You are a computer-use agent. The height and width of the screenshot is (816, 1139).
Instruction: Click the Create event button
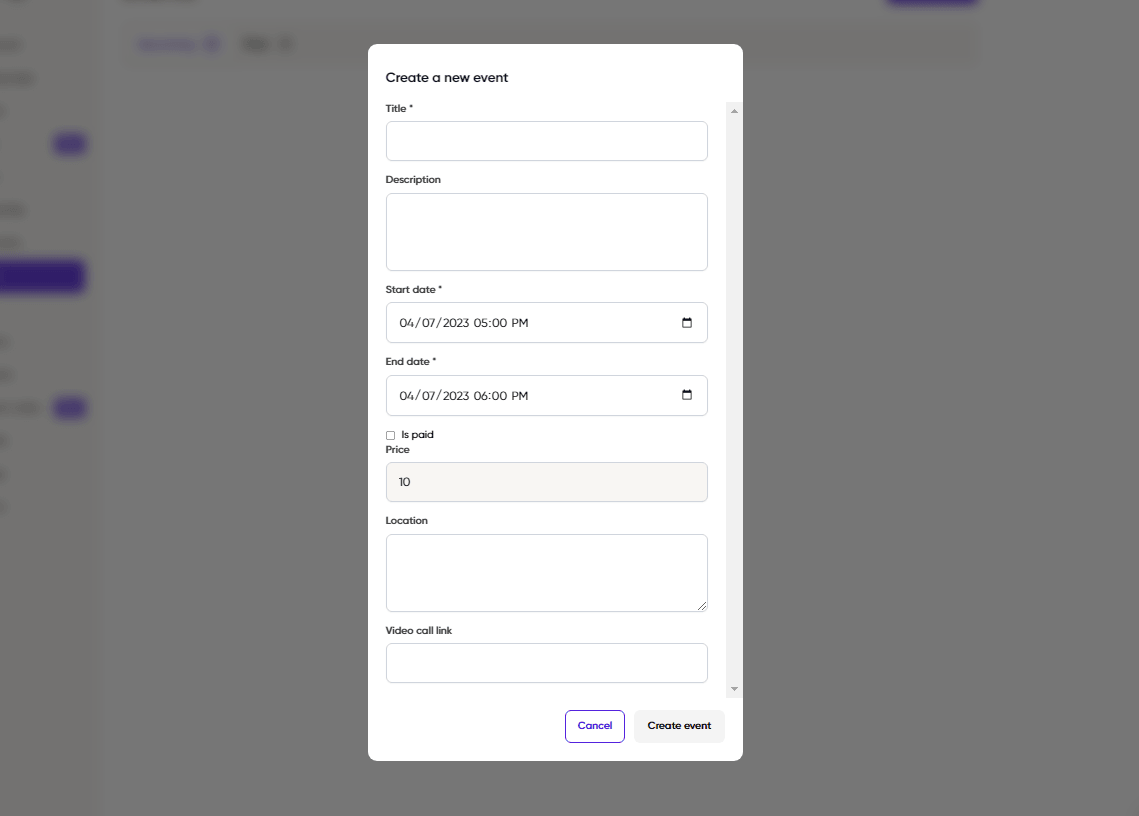pos(679,727)
